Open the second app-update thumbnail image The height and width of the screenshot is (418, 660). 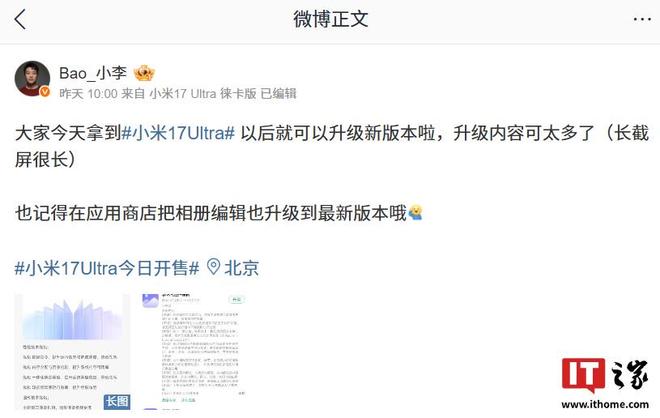pos(196,352)
